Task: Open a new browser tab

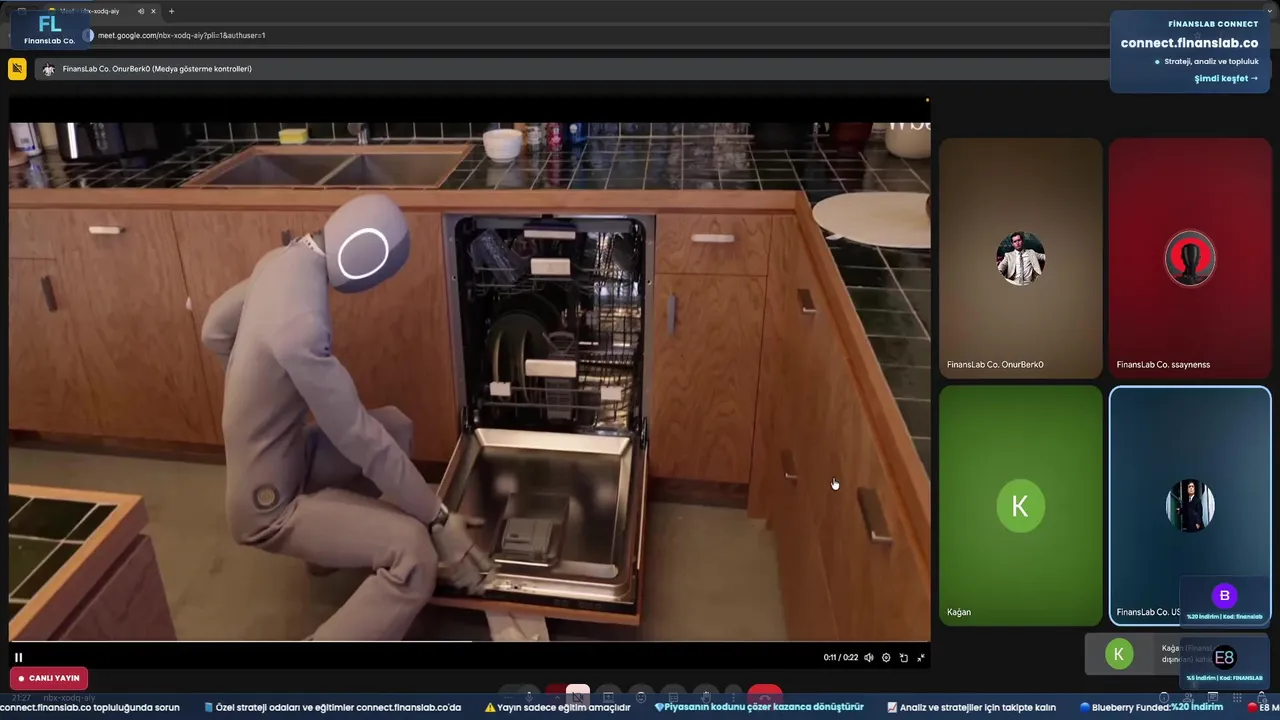Action: 171,11
